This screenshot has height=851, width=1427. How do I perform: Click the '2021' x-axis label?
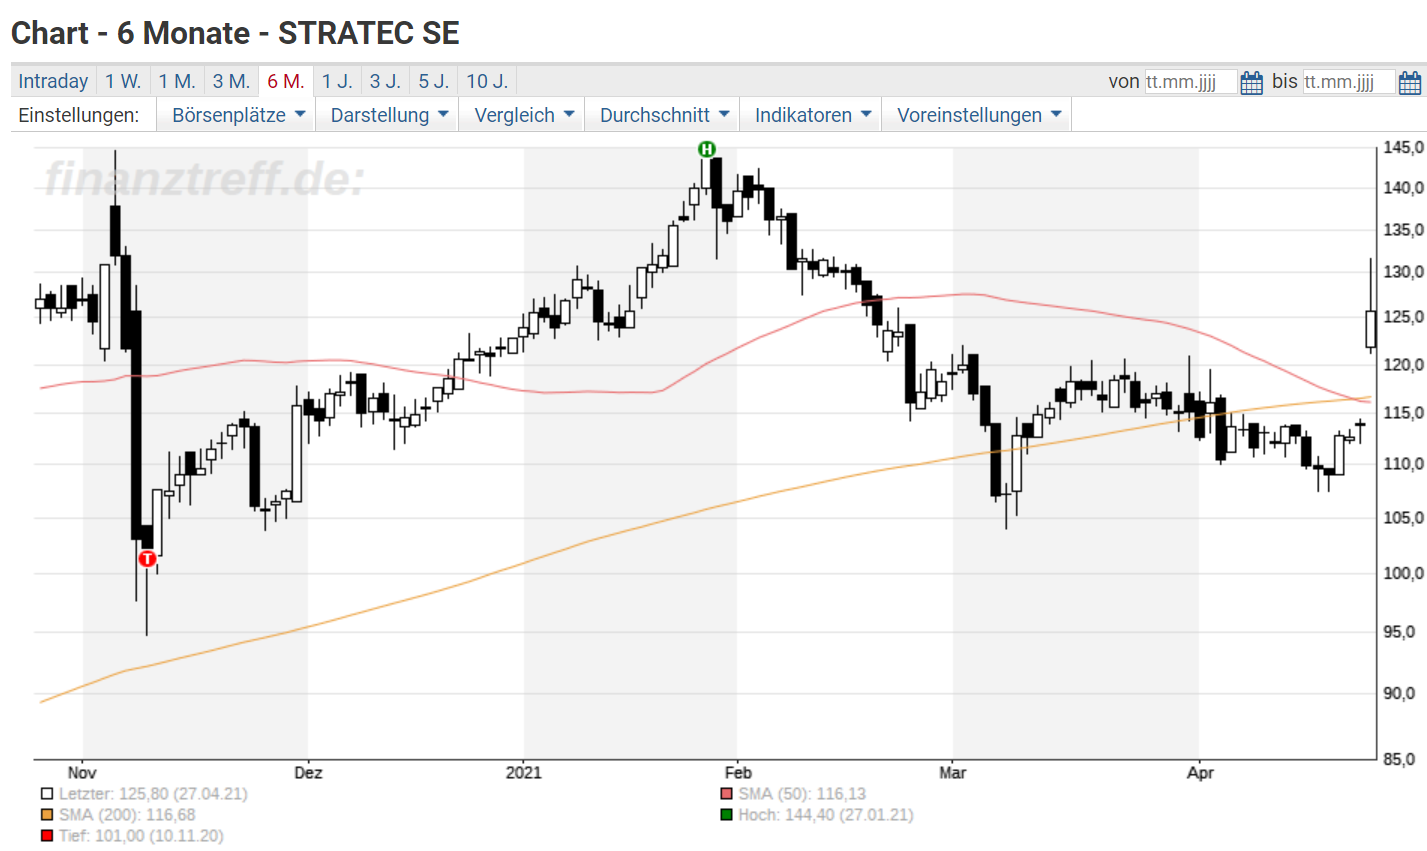click(x=523, y=773)
